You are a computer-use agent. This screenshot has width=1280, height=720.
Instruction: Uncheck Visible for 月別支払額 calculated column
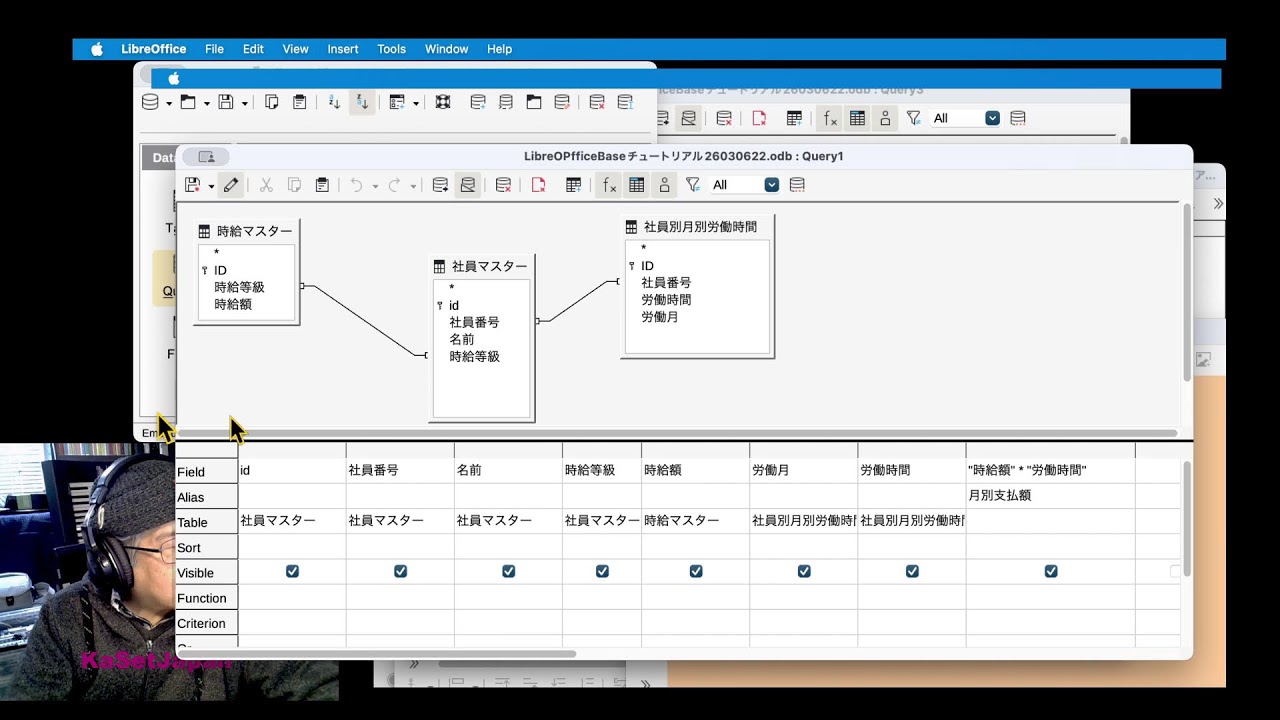pos(1051,571)
